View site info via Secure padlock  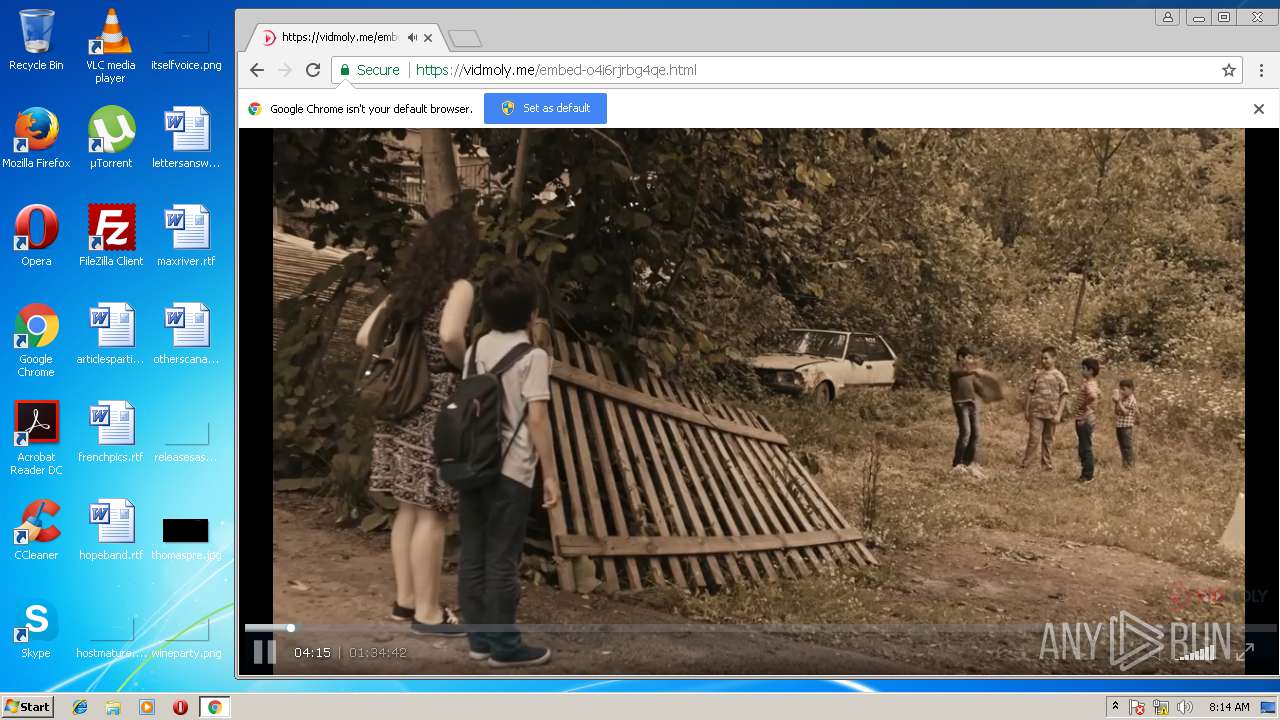click(370, 70)
